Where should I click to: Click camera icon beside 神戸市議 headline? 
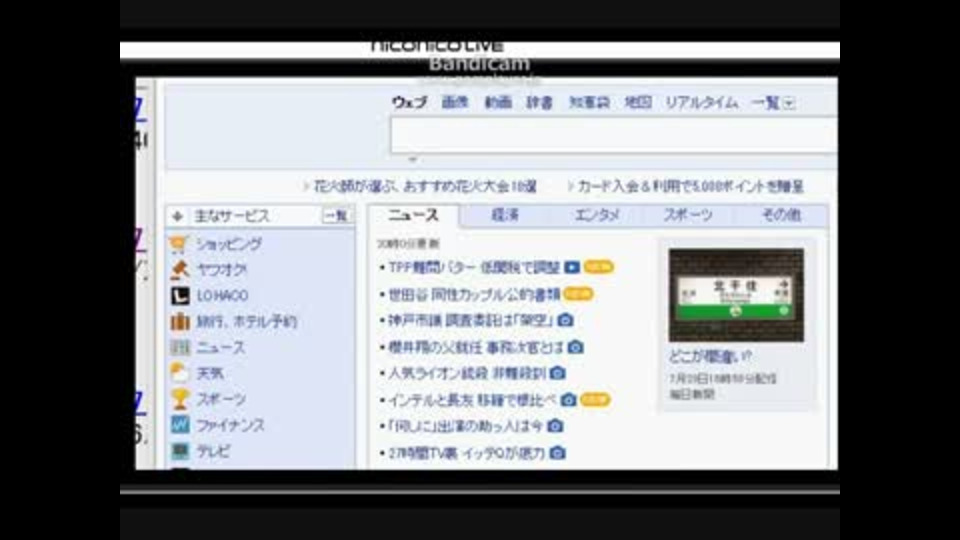tap(566, 320)
